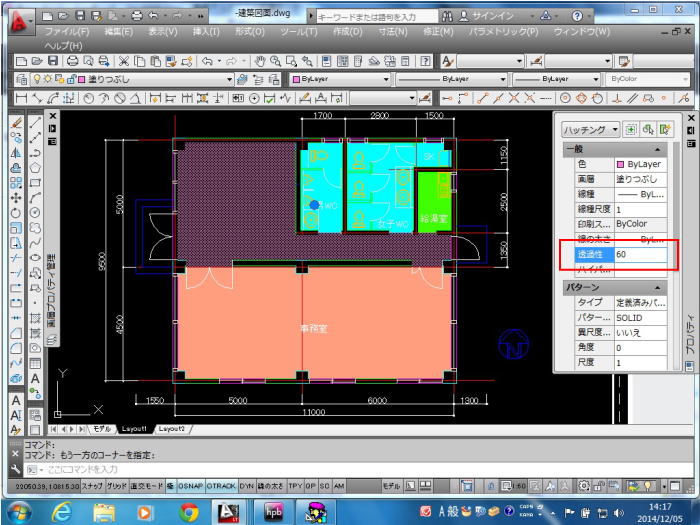This screenshot has width=700, height=525.
Task: Toggle OTRACK in status bar
Action: [221, 486]
